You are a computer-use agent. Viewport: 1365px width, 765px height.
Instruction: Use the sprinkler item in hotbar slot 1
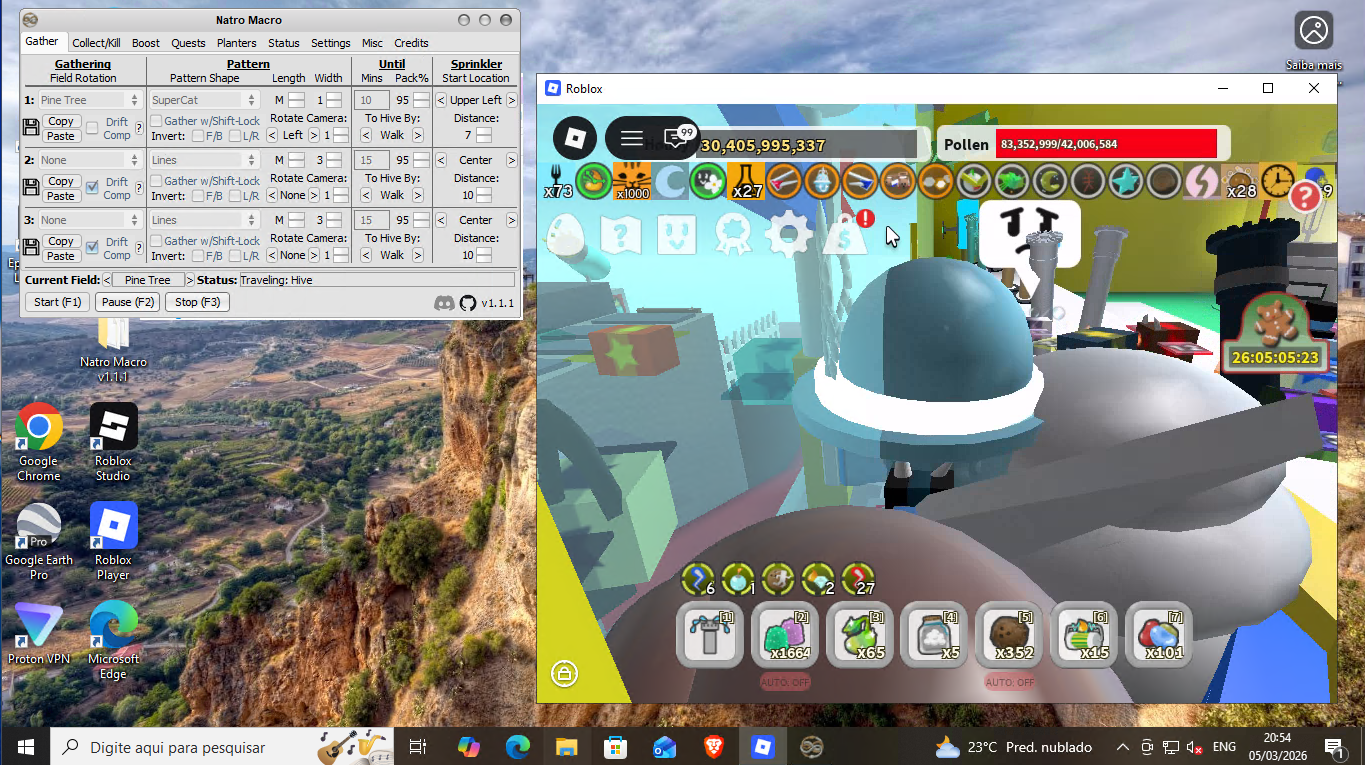(711, 634)
